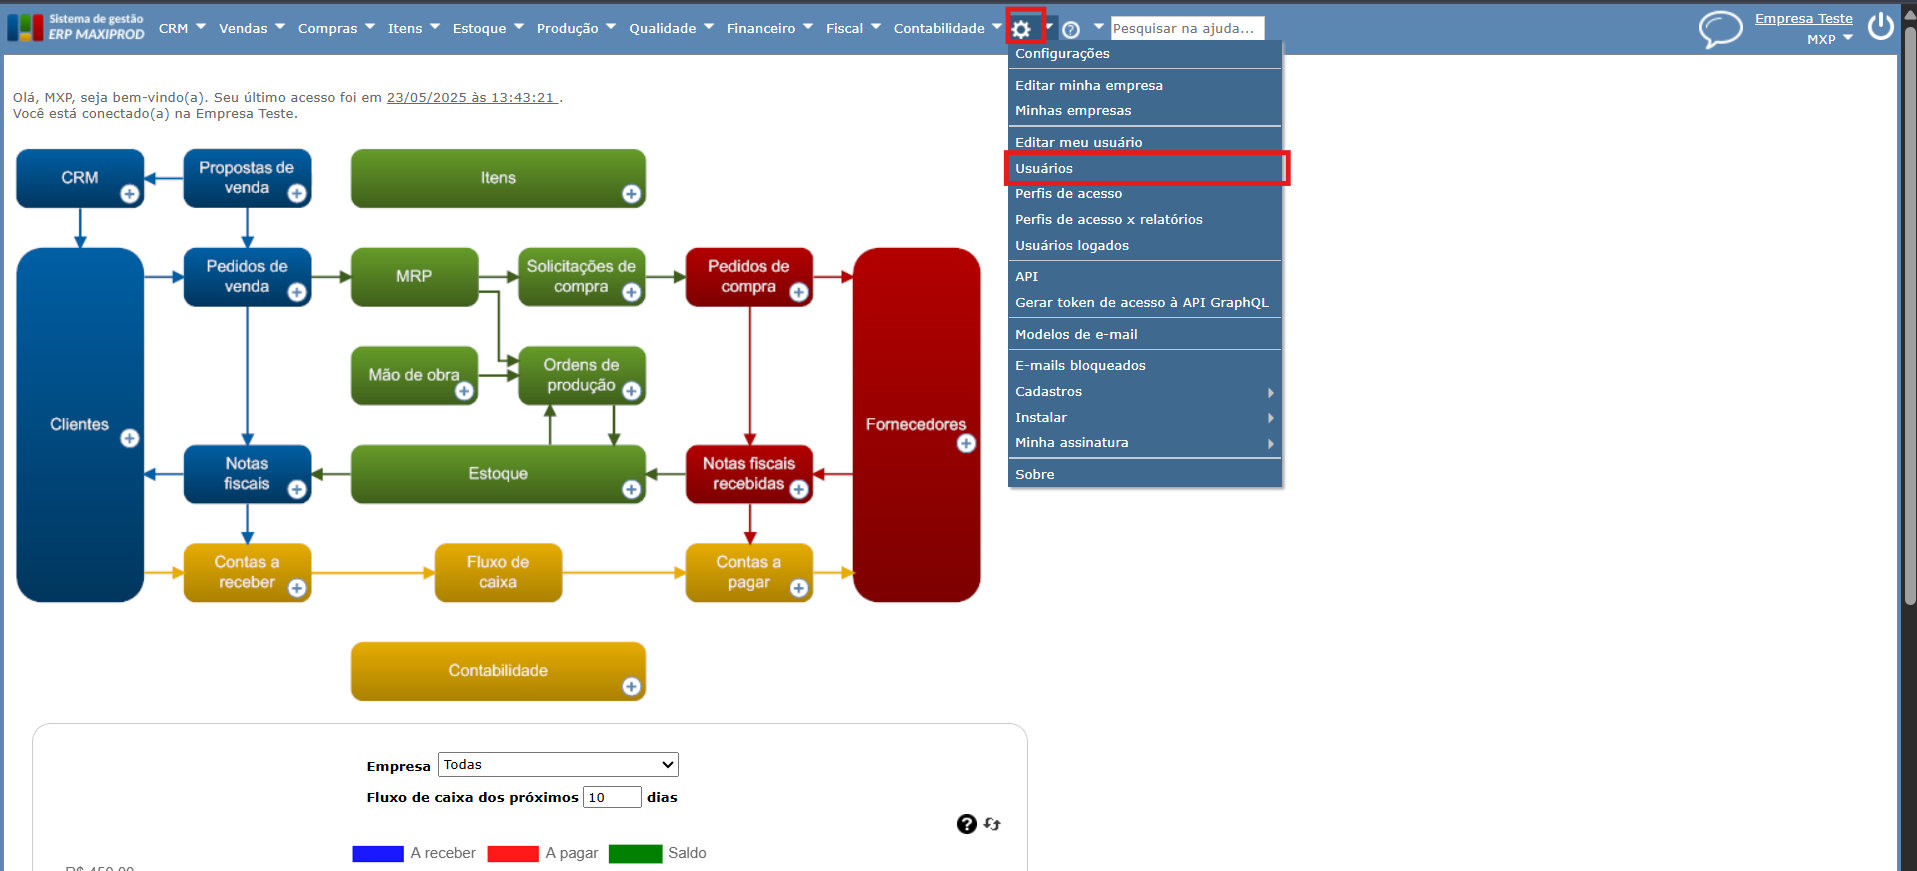The image size is (1917, 871).
Task: Click the power logout icon
Action: (1881, 26)
